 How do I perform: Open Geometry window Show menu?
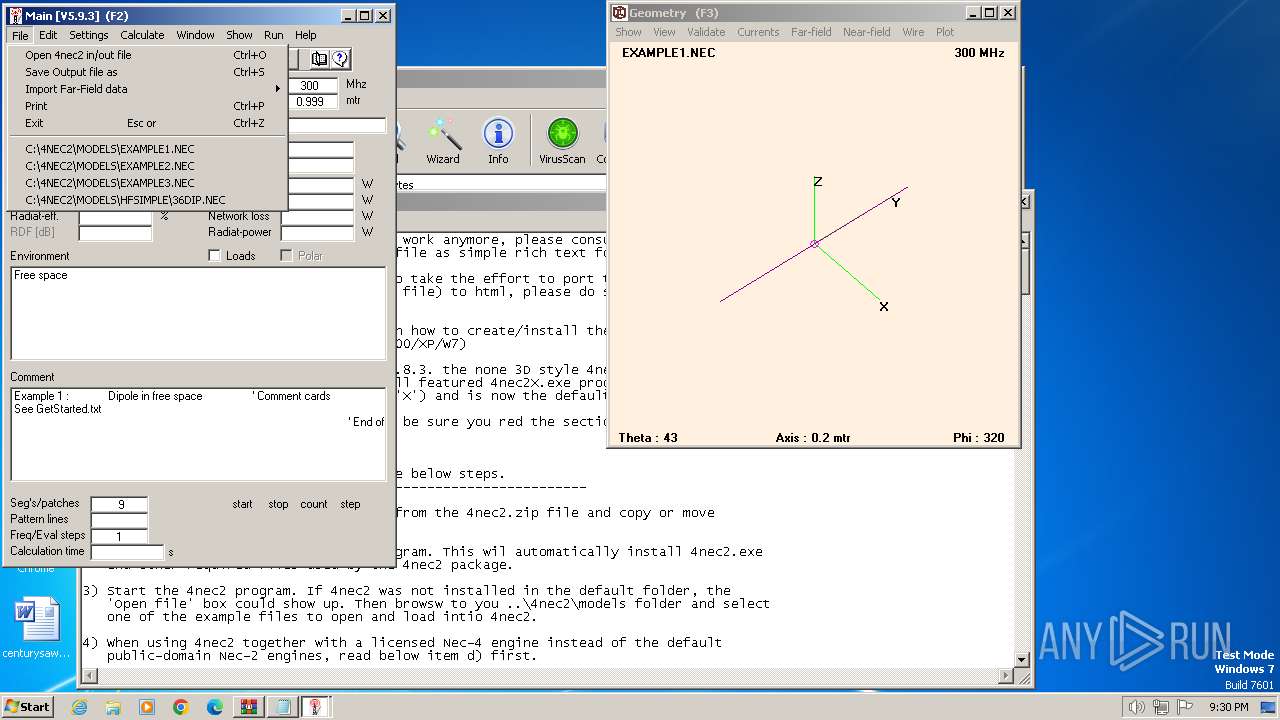click(628, 32)
